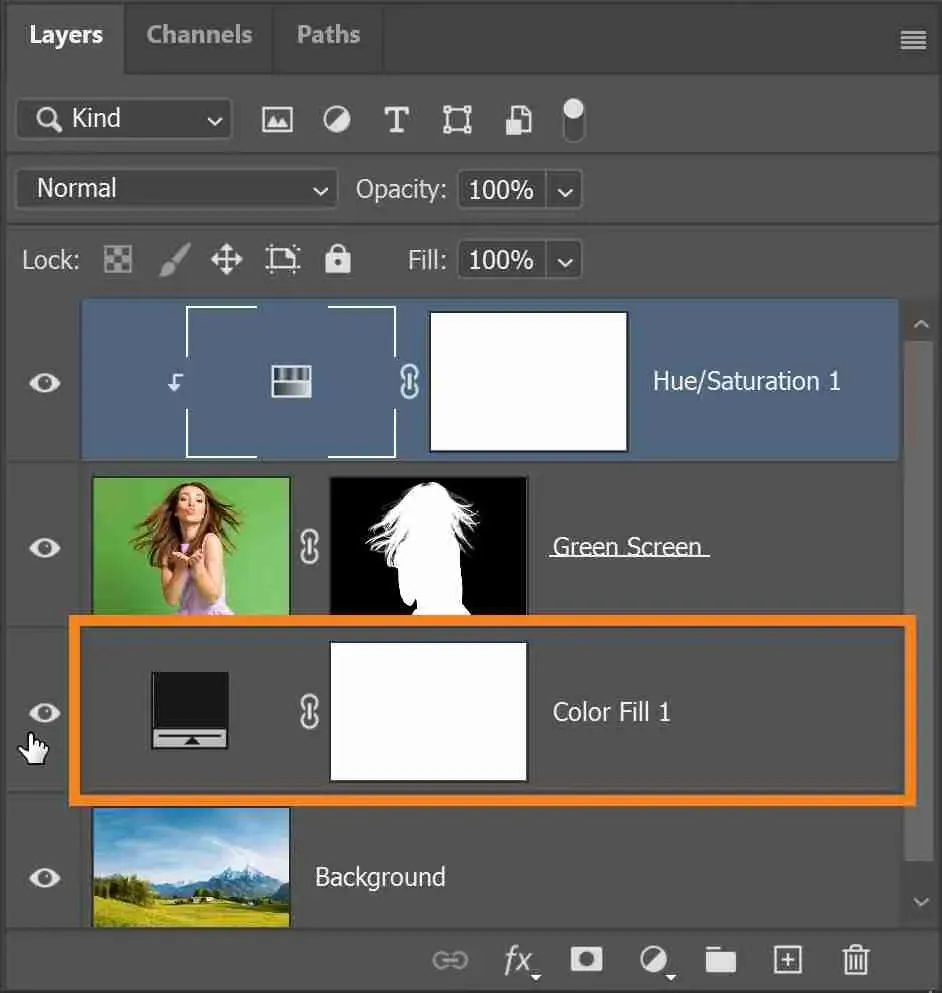Add a layer mask from bottom bar

click(586, 960)
